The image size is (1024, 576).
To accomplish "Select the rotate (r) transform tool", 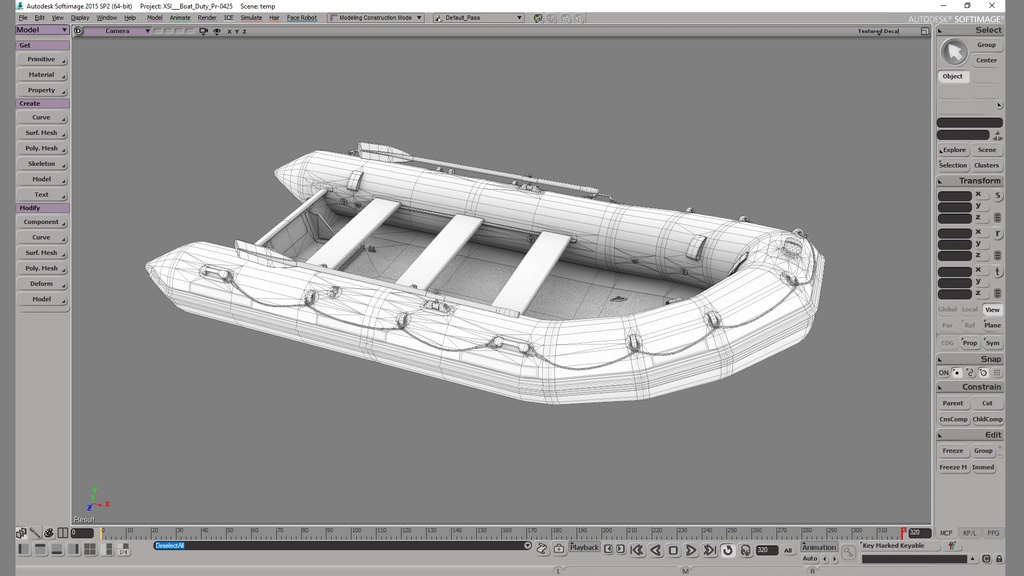I will pyautogui.click(x=997, y=232).
